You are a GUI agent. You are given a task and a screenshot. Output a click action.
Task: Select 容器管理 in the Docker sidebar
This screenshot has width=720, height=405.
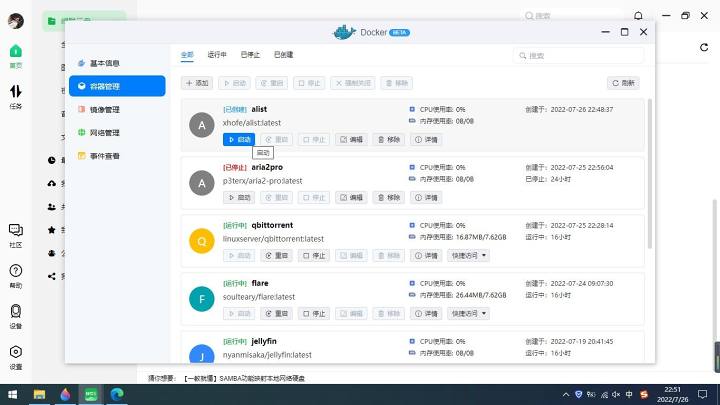[x=117, y=86]
